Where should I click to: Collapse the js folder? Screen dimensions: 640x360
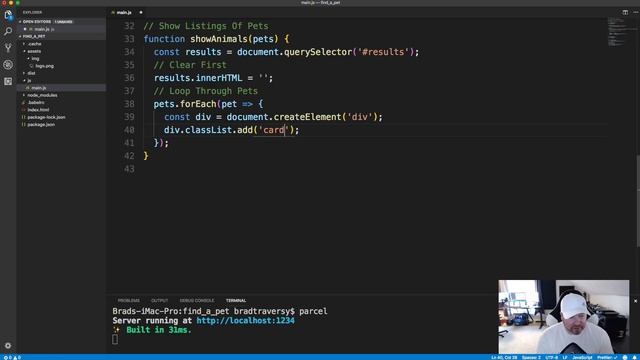coord(29,80)
